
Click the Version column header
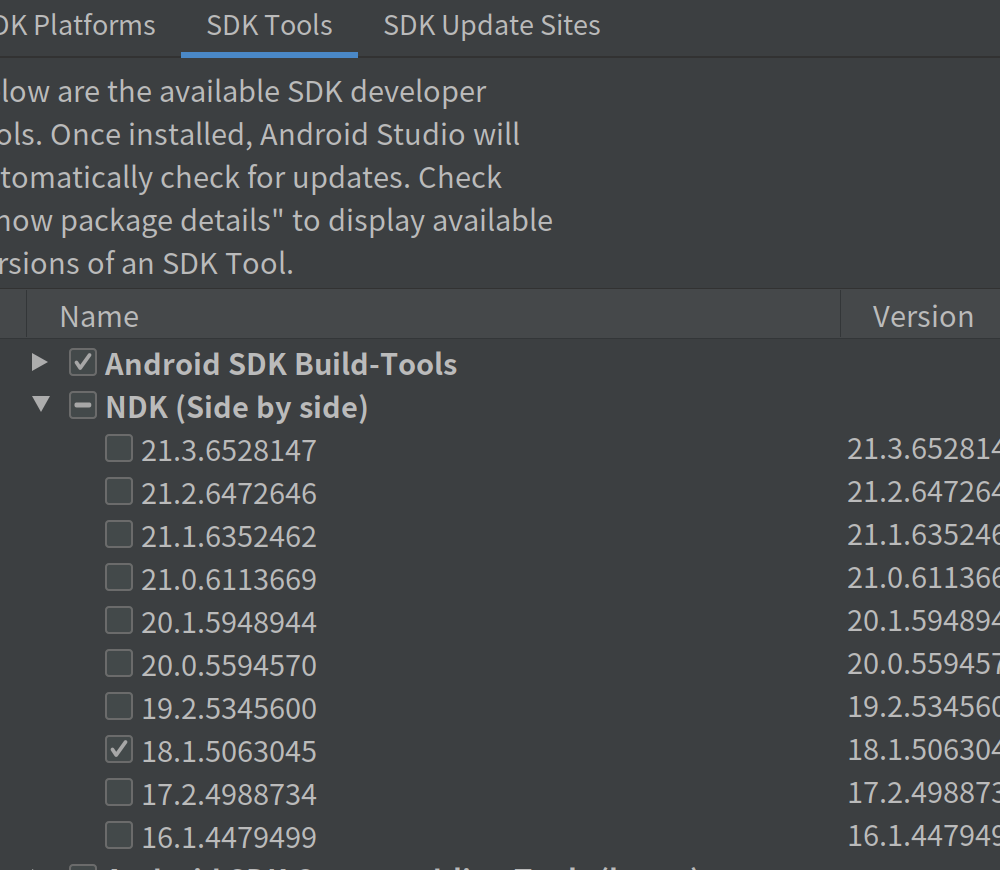[921, 315]
